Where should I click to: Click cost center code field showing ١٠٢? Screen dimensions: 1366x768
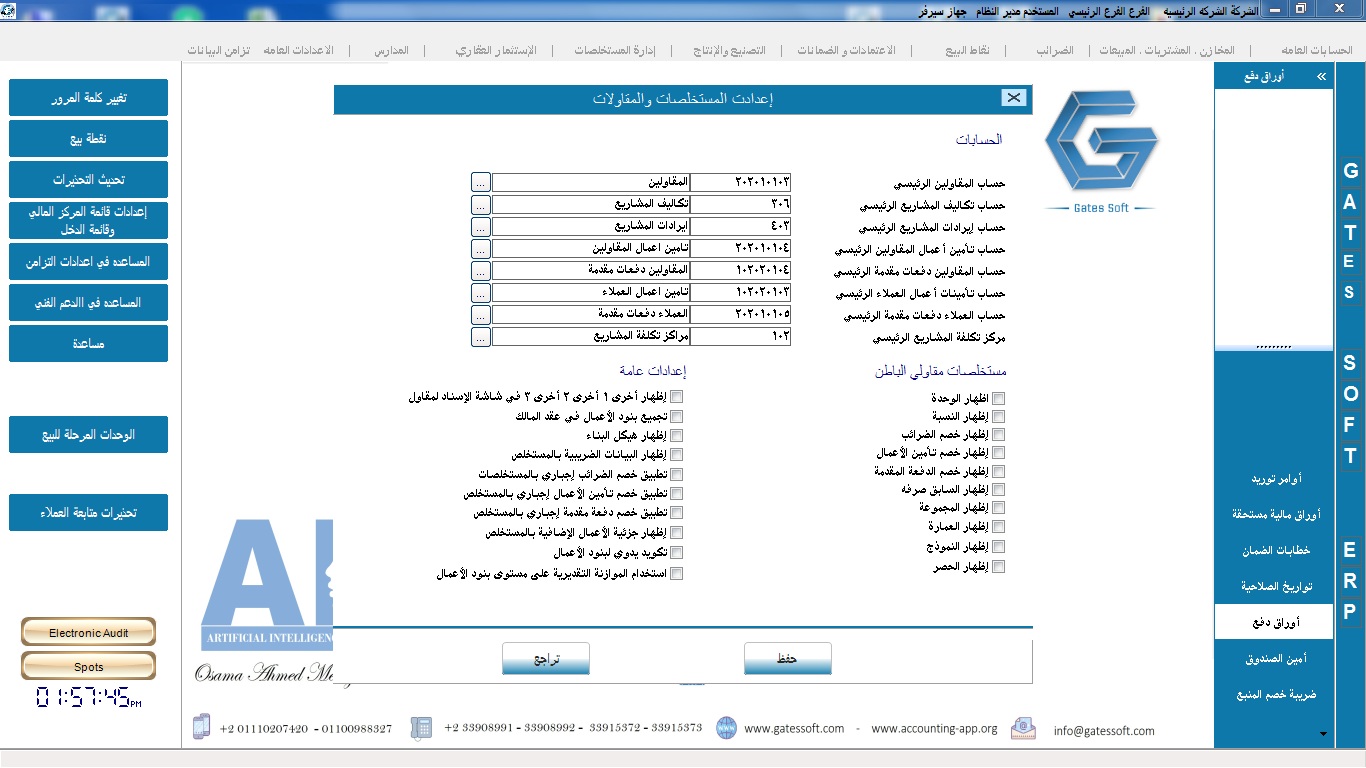click(x=740, y=337)
